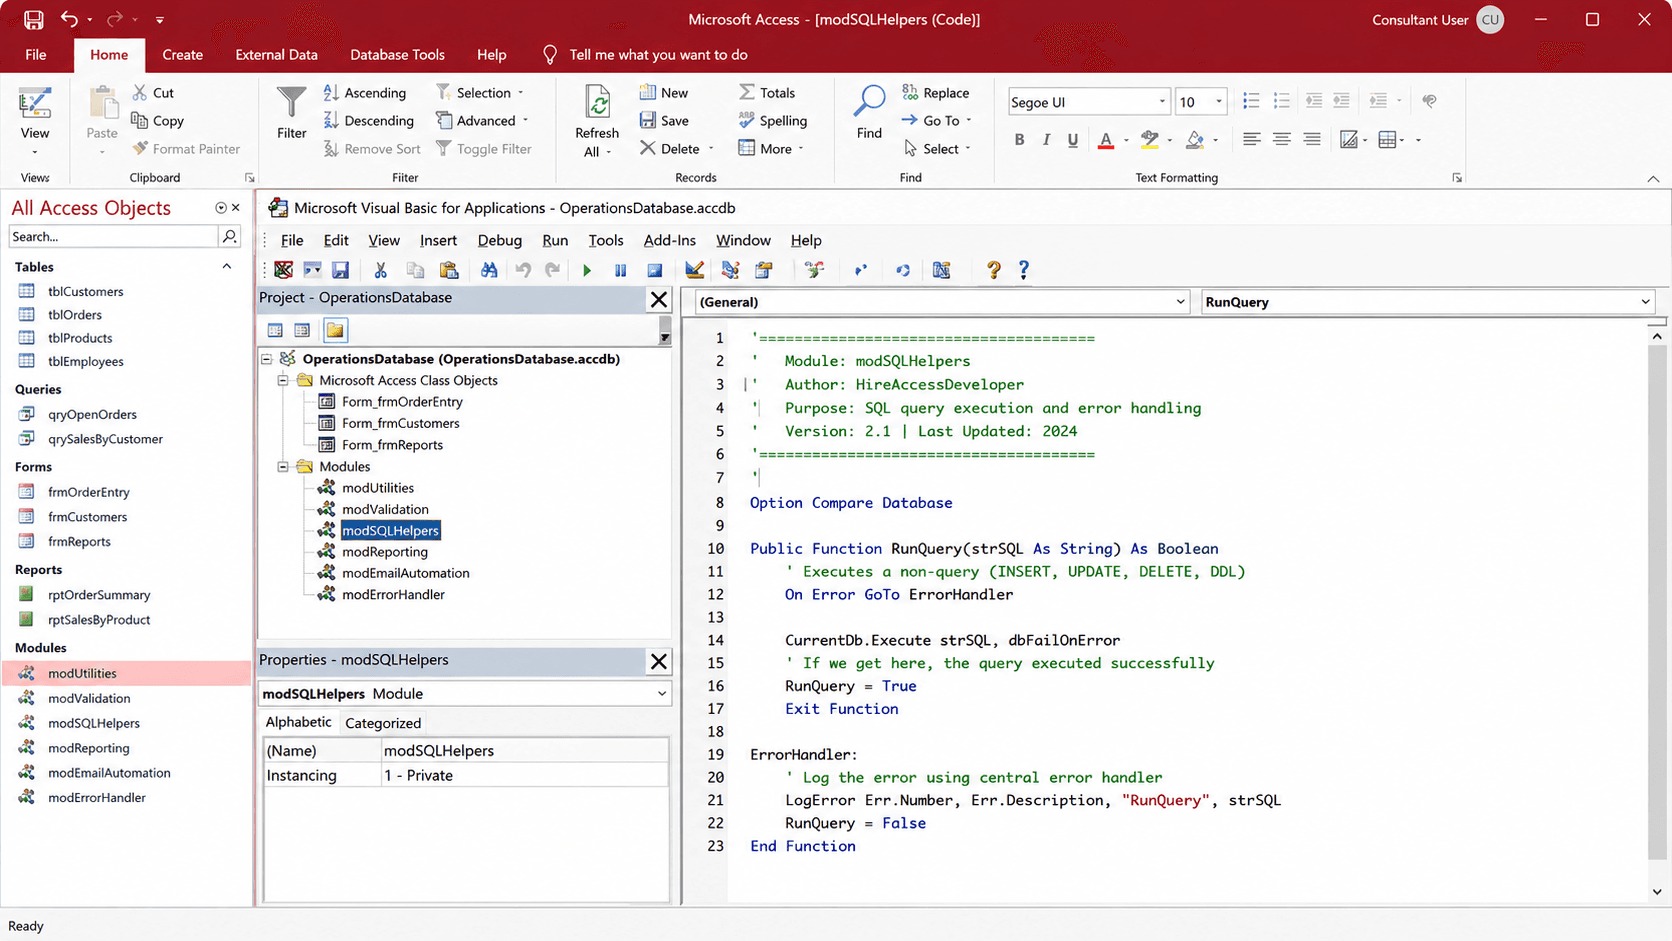Click the Spelling button
Screen dimensions: 1672x941
pos(773,121)
